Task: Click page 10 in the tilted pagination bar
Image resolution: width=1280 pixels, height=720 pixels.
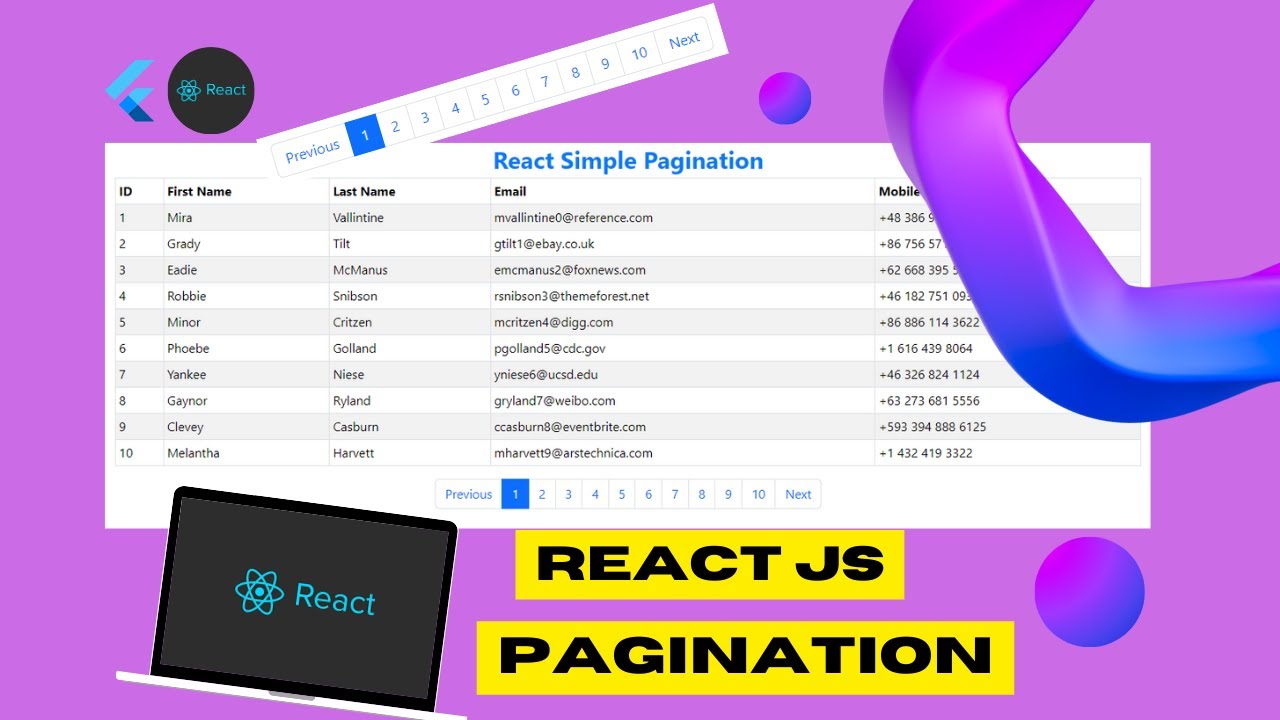Action: click(639, 53)
